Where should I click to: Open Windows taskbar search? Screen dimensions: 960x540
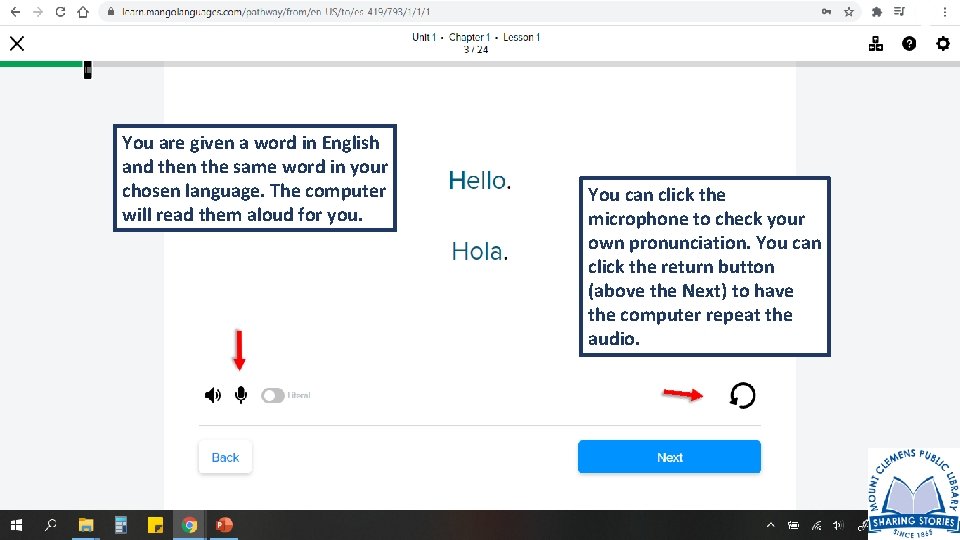tap(51, 525)
